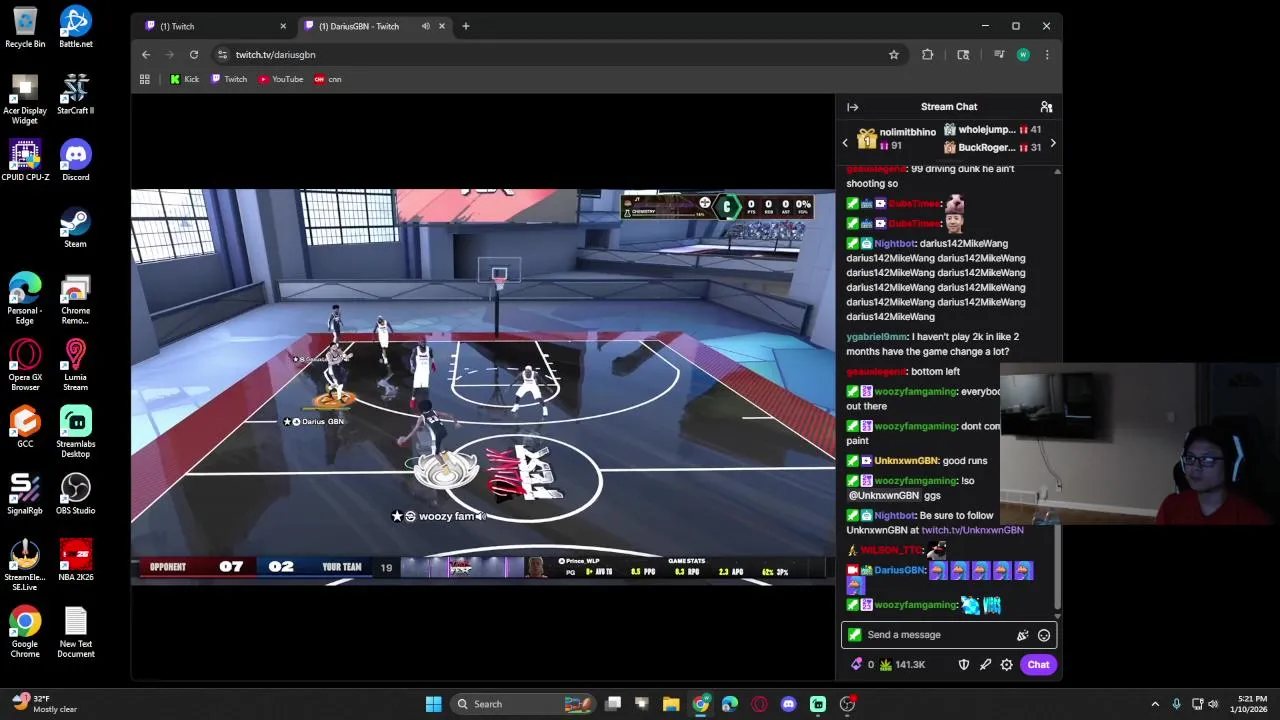Open DariusGBN username in chat

point(899,570)
